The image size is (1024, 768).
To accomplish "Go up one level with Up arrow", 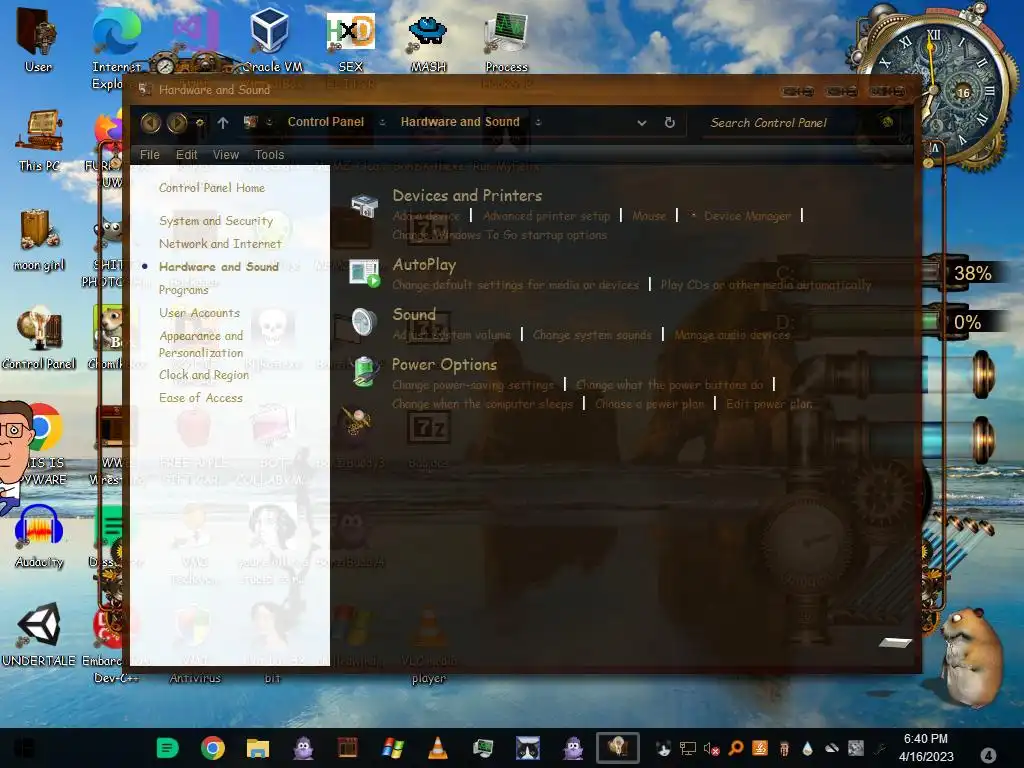I will coord(223,123).
